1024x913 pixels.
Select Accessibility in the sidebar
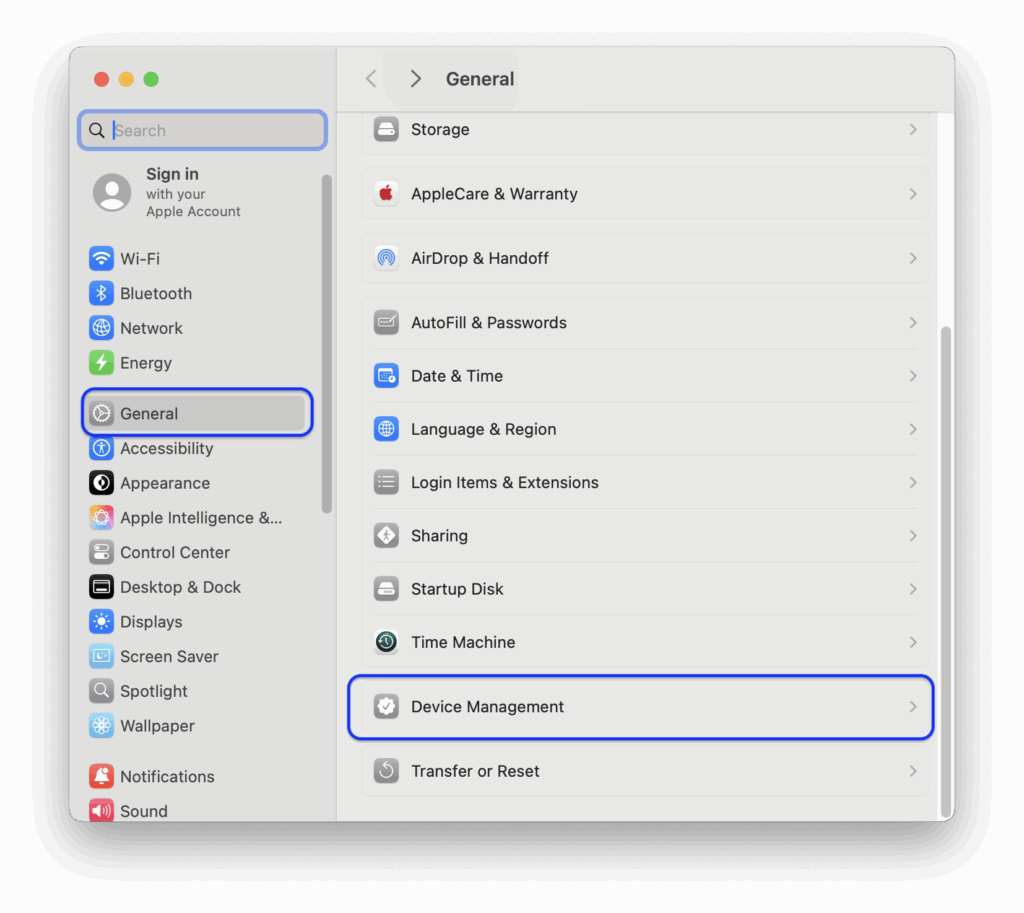click(x=196, y=449)
